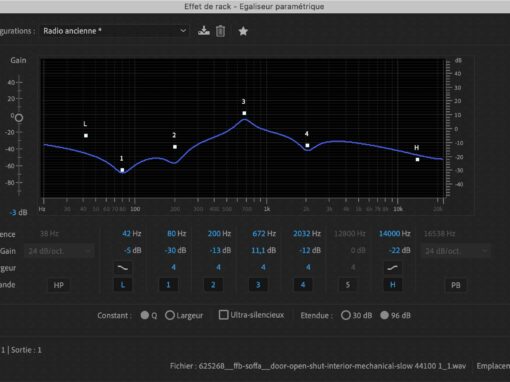
Task: Toggle the H high shelf band button
Action: click(393, 285)
